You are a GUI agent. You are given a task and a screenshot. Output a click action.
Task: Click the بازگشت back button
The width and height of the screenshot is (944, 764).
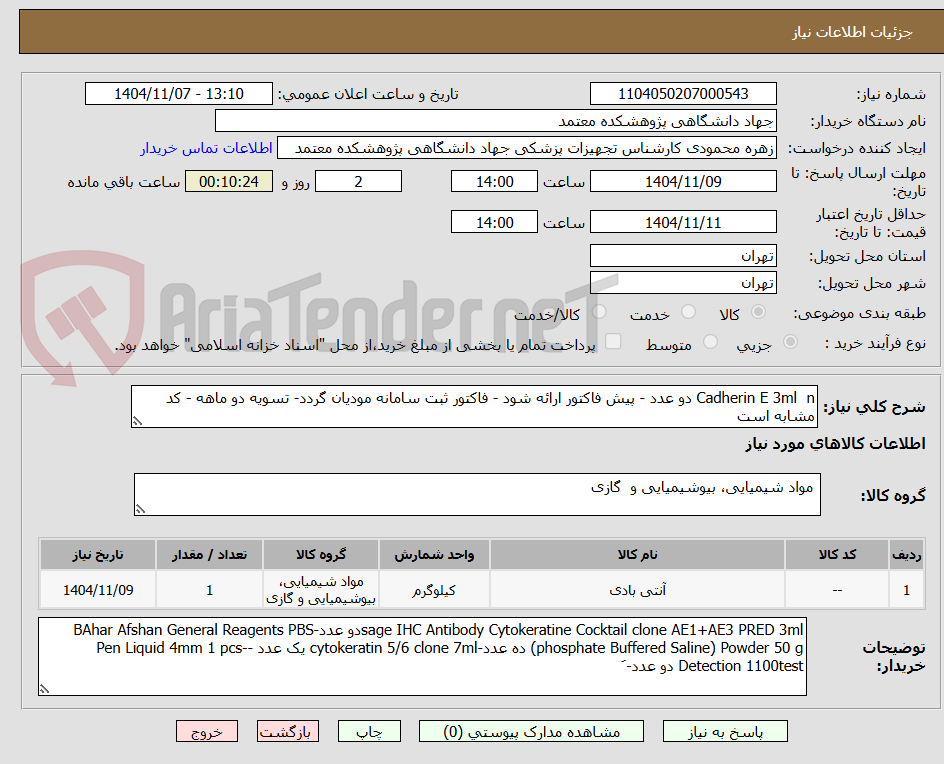[288, 731]
